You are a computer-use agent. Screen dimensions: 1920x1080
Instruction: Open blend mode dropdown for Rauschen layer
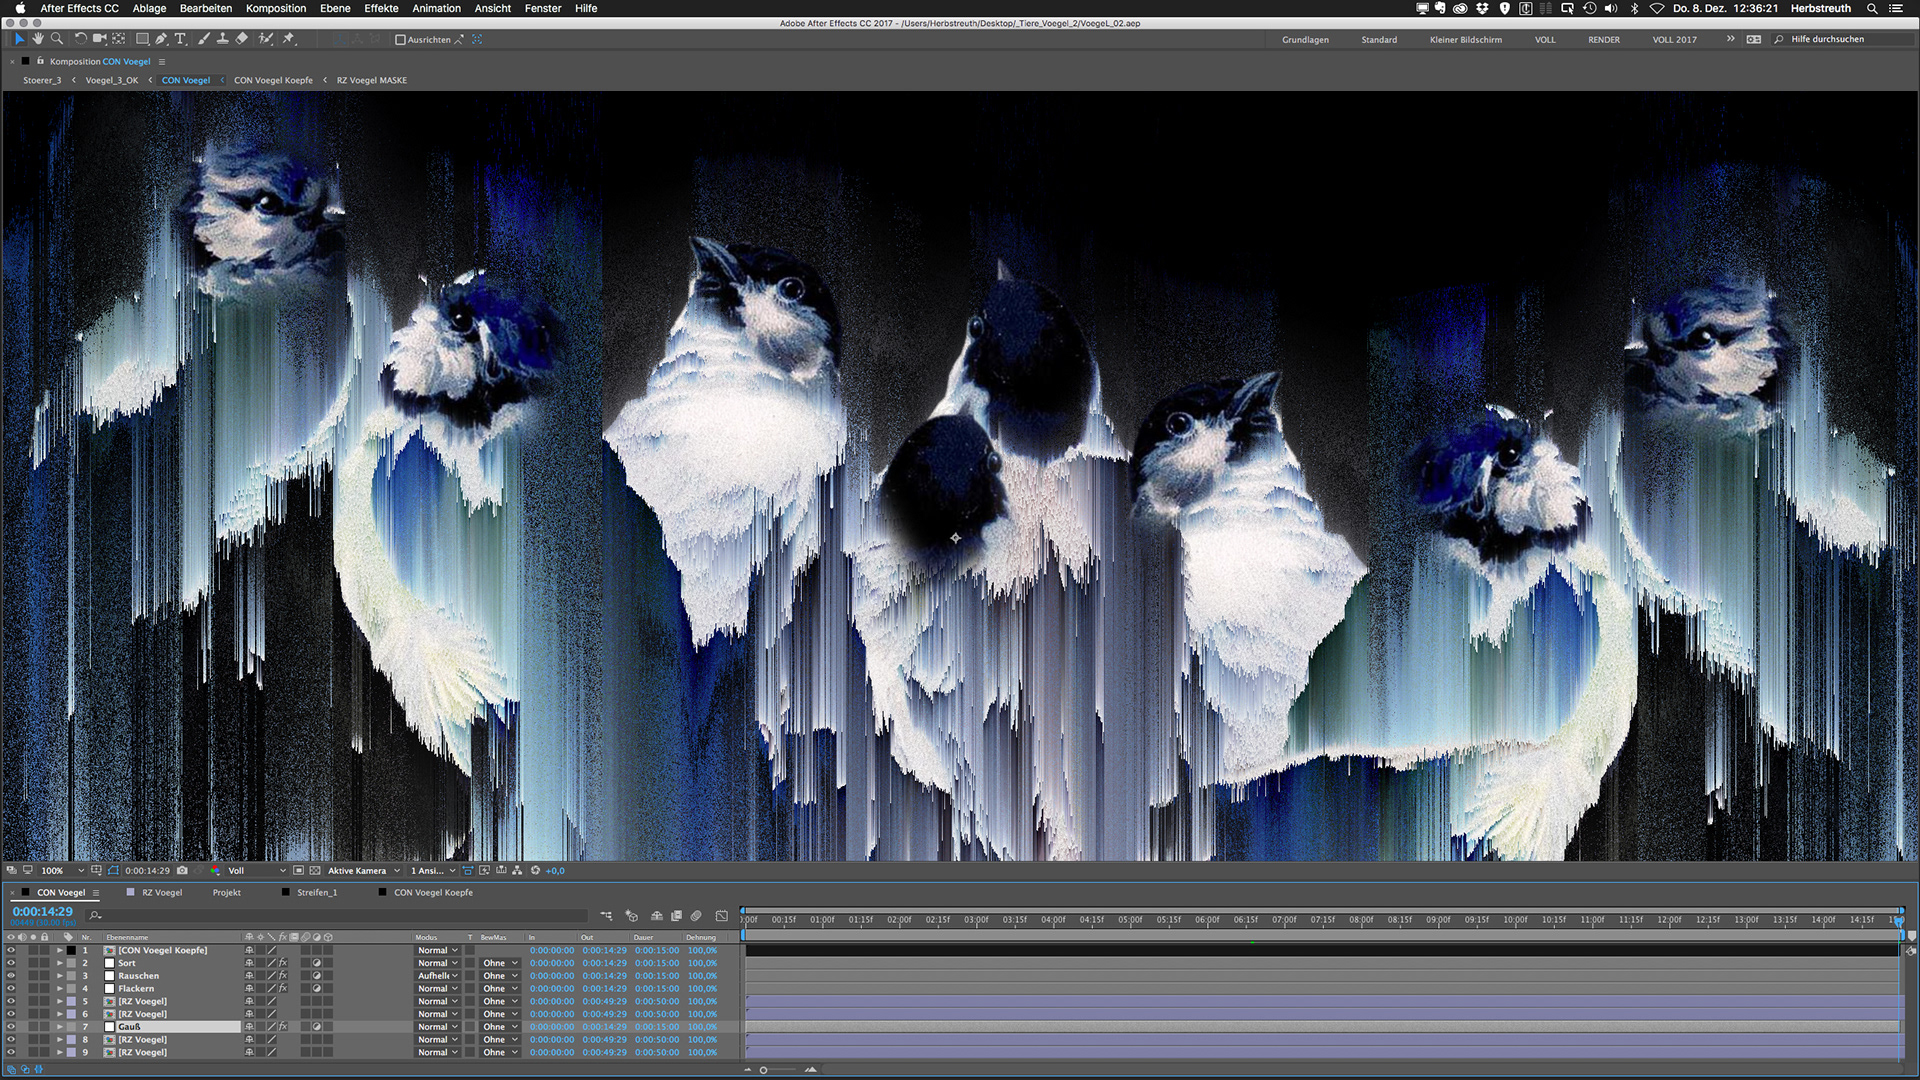click(x=438, y=976)
